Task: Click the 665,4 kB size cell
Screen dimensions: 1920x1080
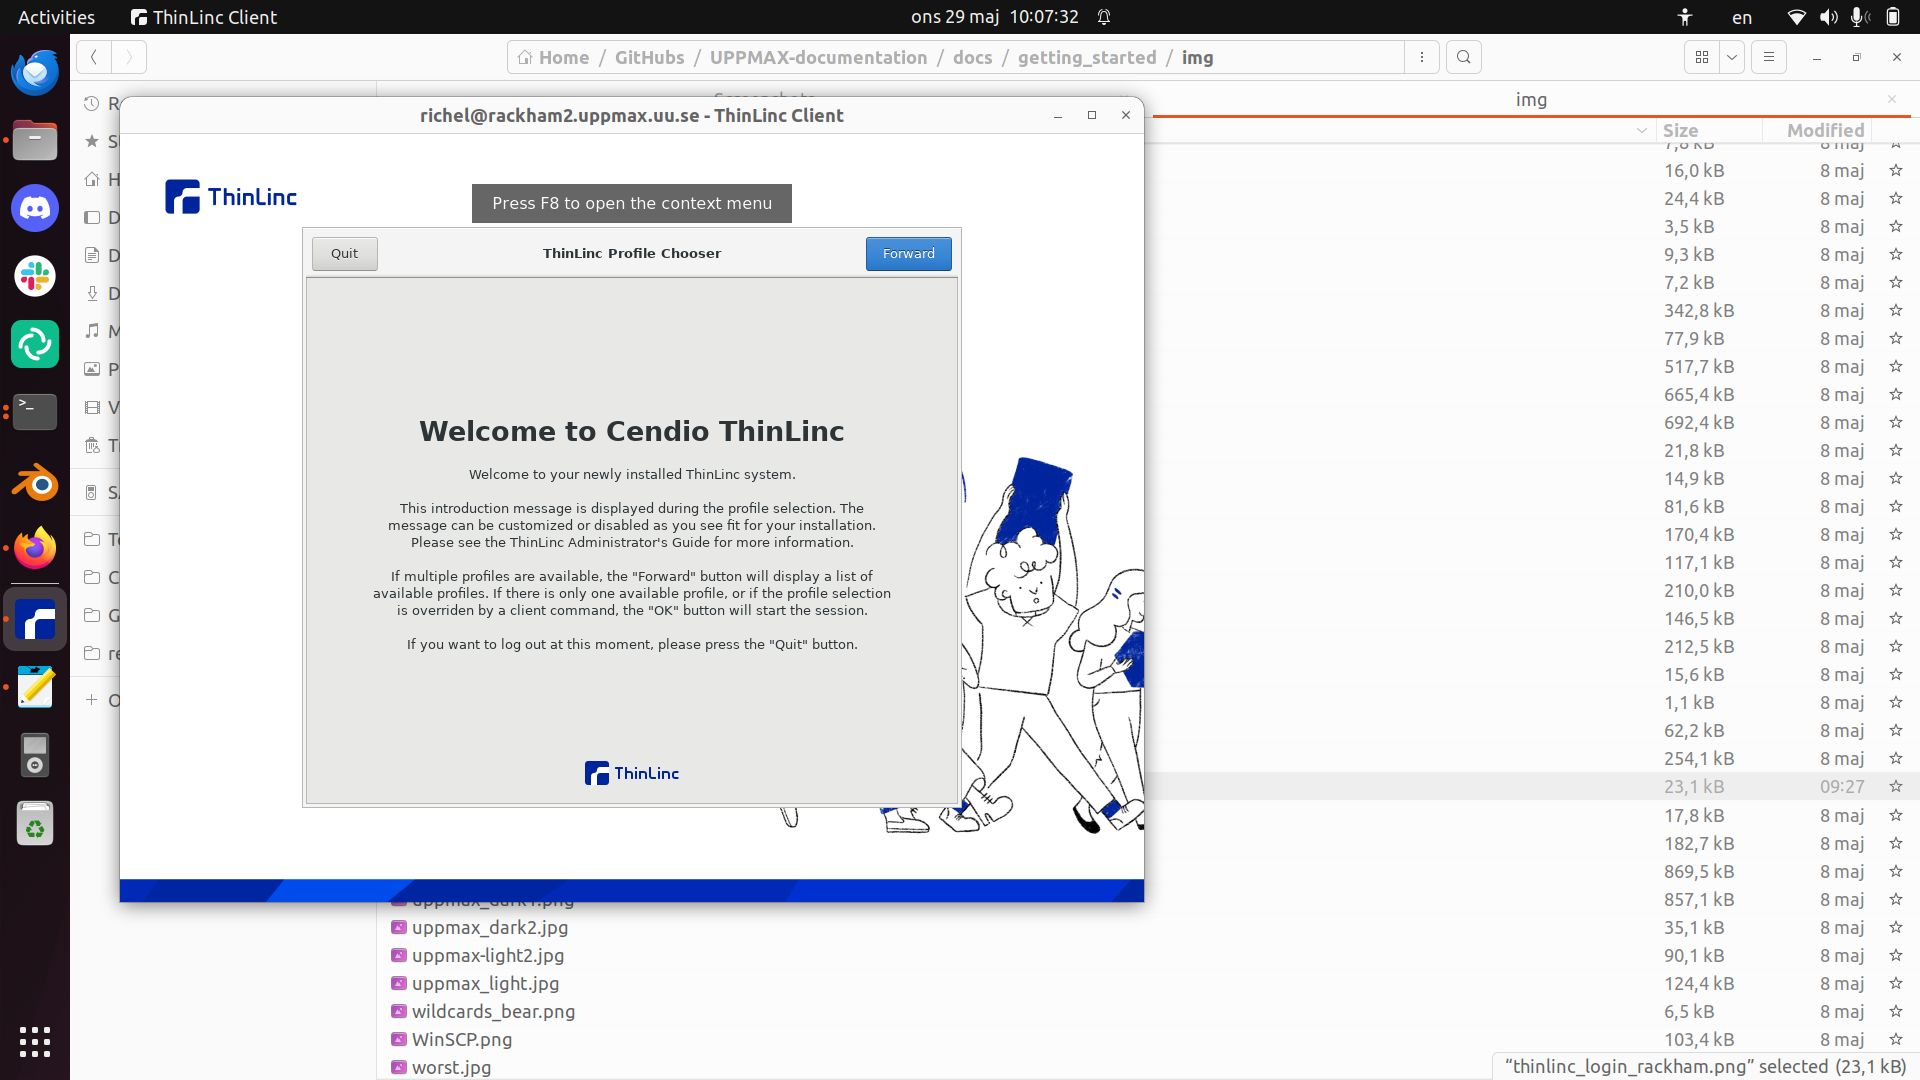Action: 1699,394
